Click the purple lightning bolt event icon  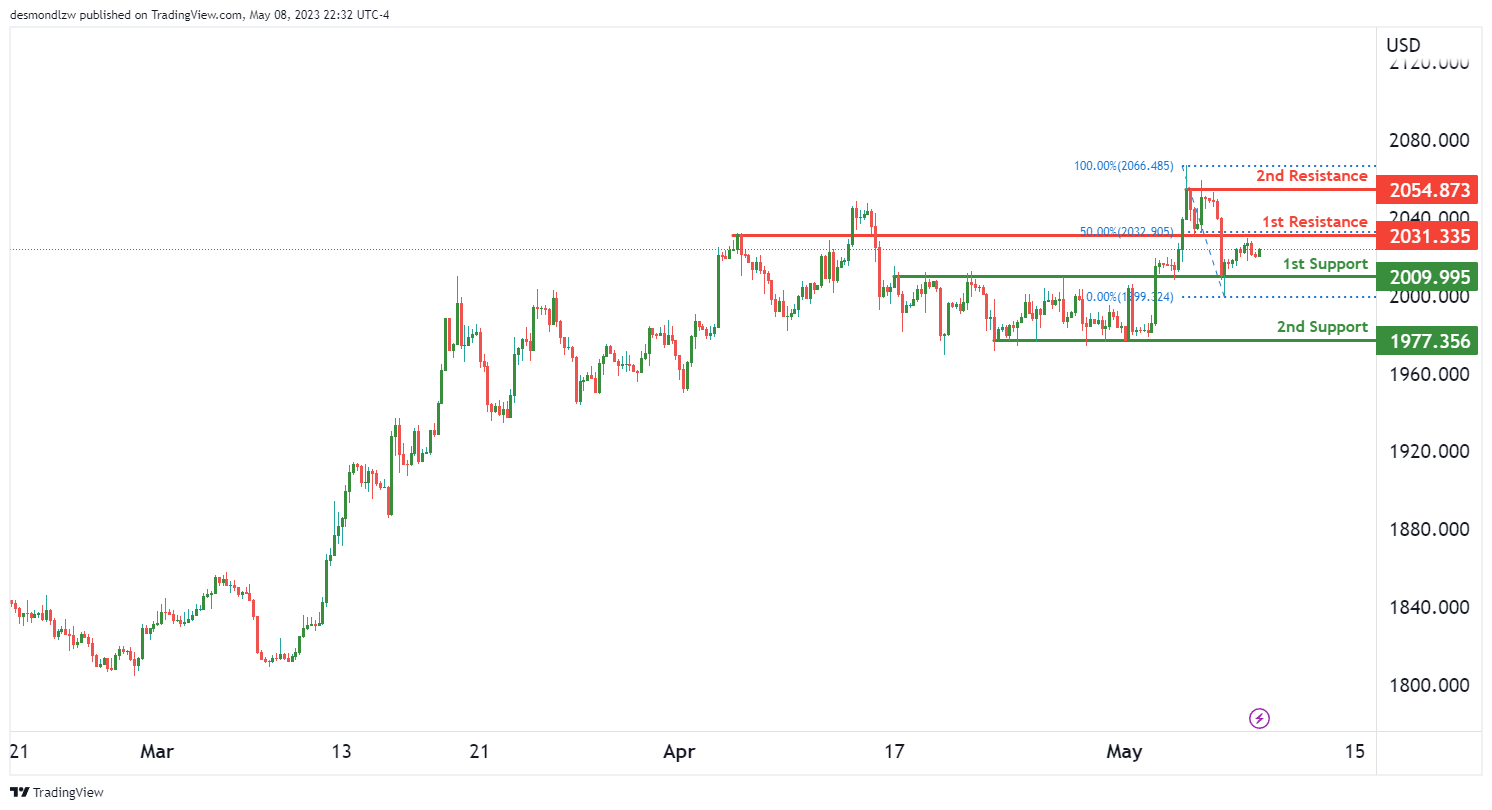click(x=1260, y=718)
